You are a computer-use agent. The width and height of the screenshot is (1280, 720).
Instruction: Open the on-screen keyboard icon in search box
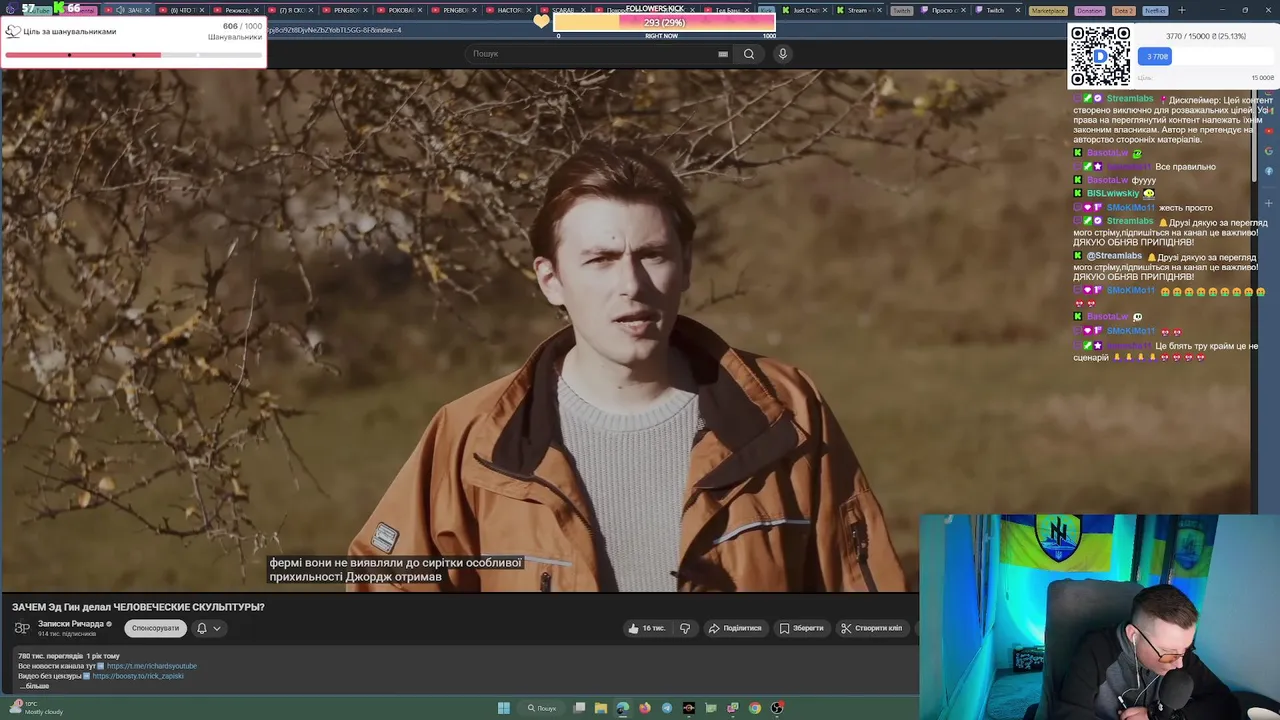pos(723,54)
